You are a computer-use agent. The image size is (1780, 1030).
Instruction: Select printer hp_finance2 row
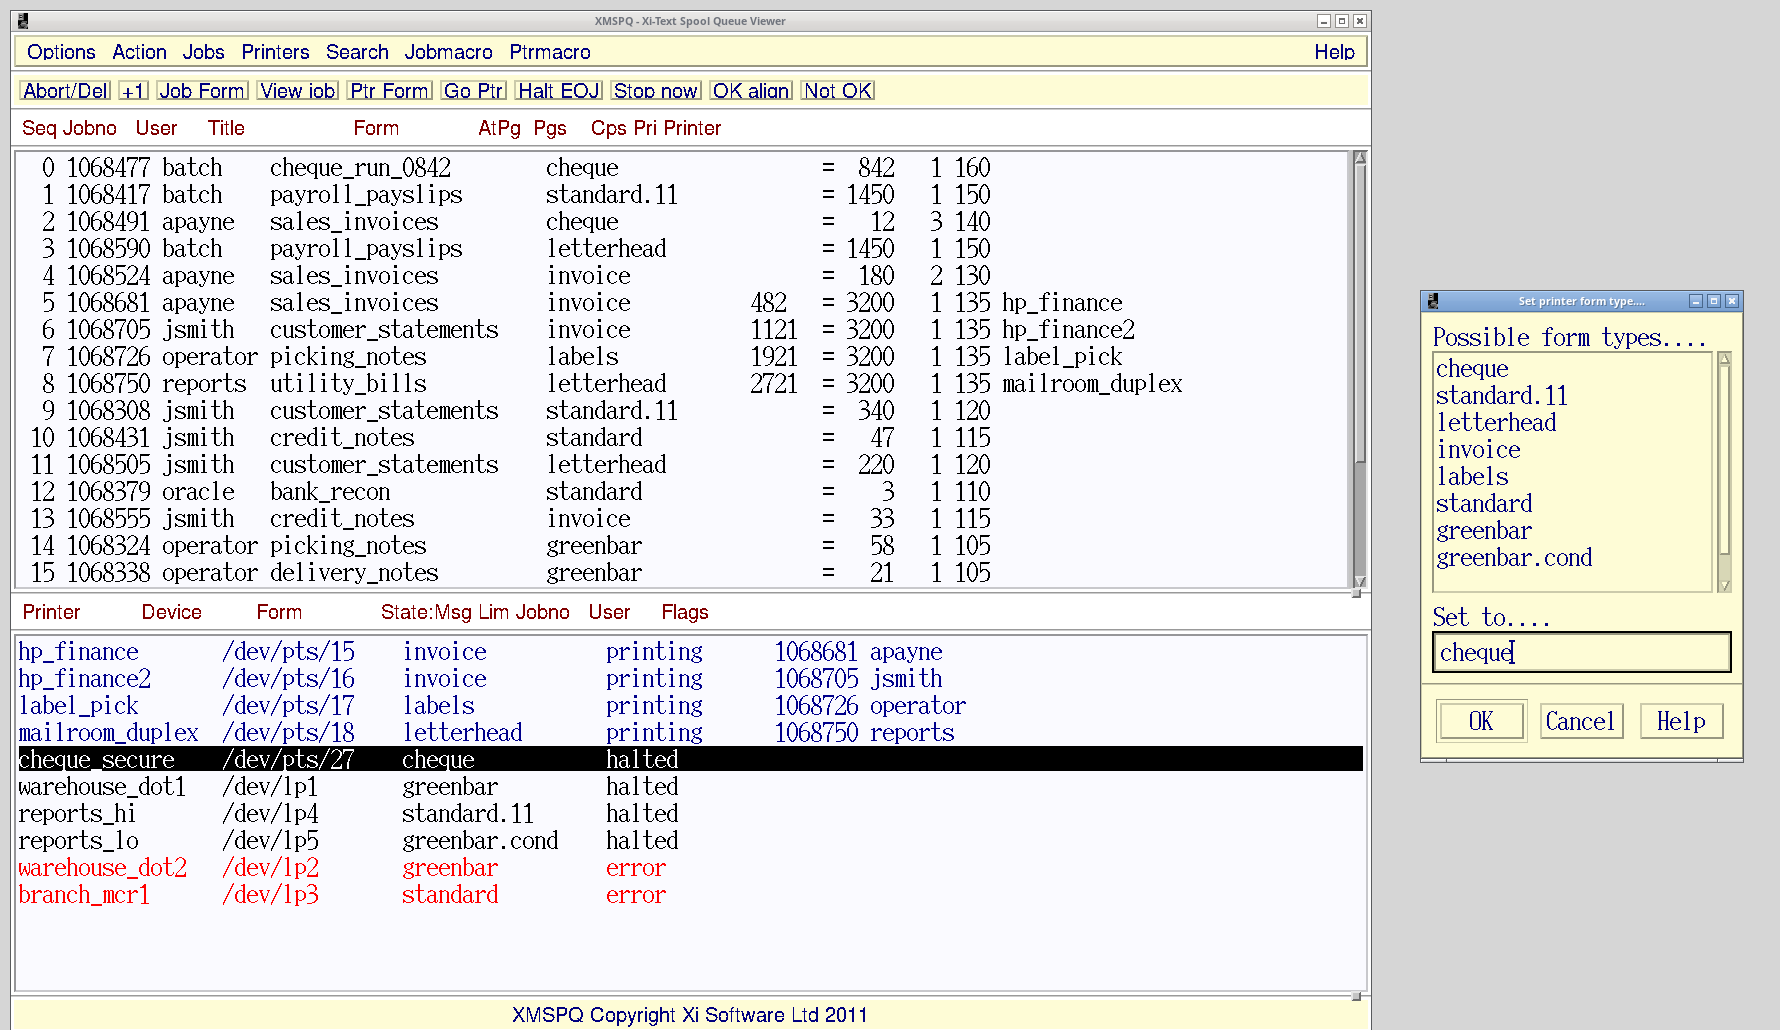coord(690,679)
